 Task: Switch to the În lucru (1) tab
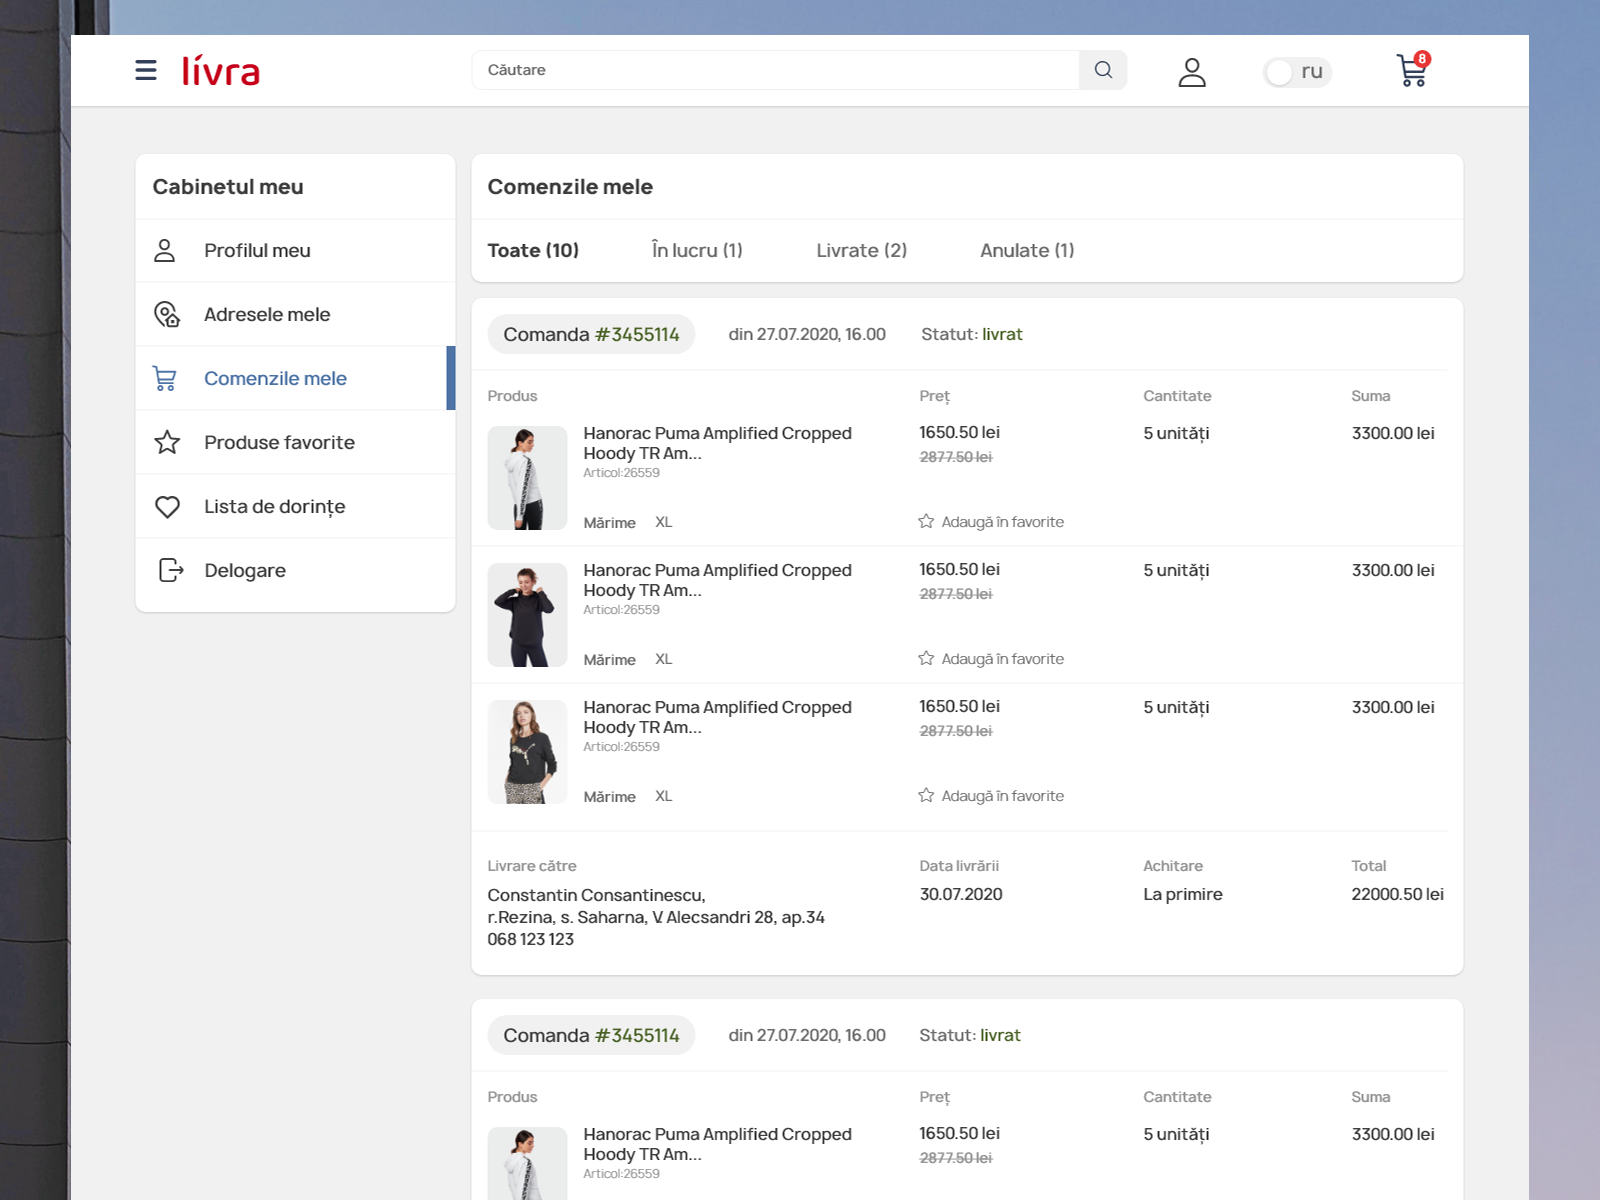tap(697, 250)
